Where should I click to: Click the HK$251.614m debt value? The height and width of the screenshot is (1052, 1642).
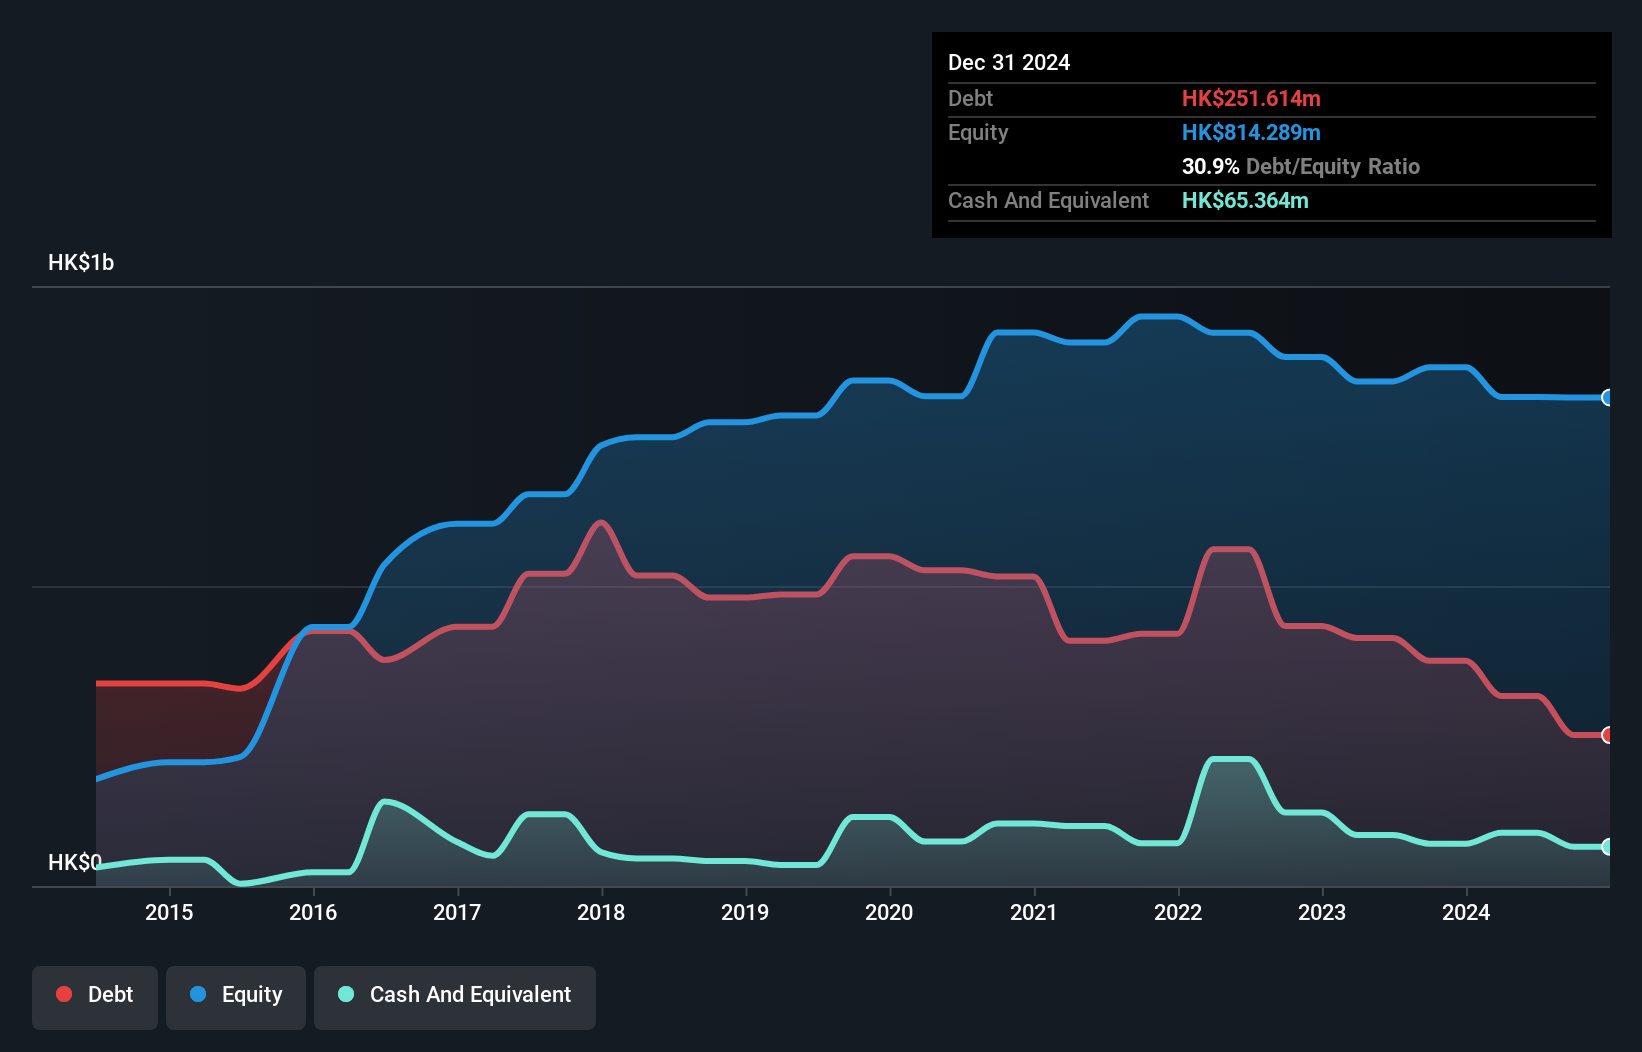1251,99
